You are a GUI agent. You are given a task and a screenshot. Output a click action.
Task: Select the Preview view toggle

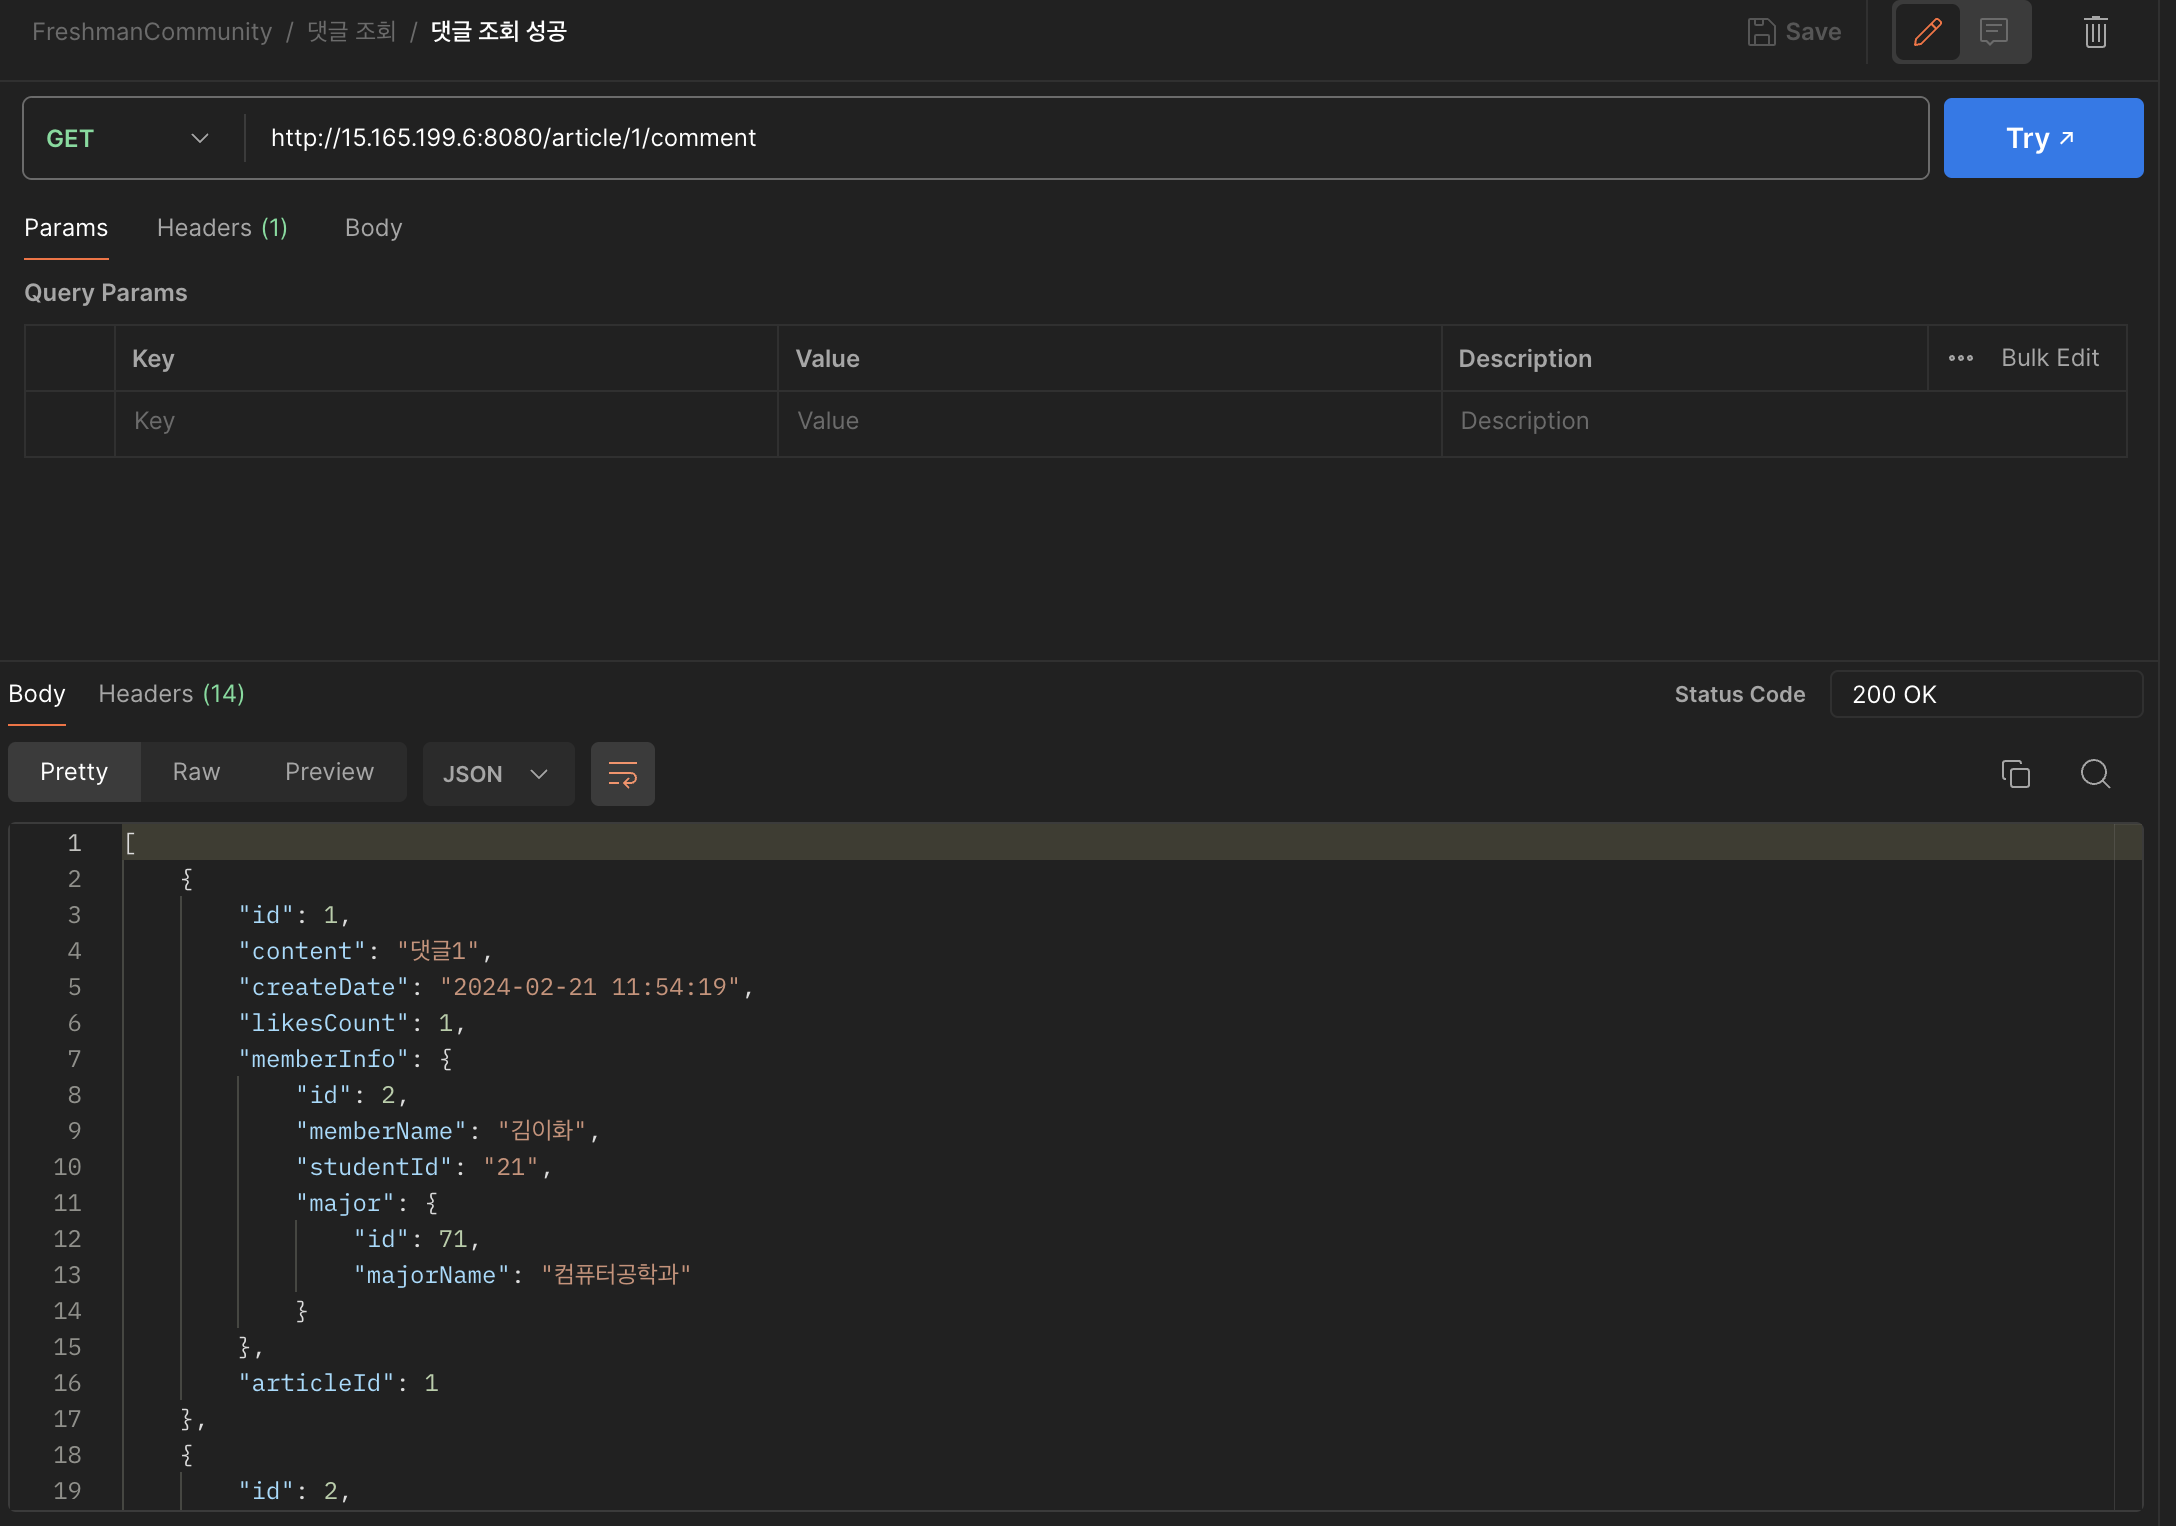[329, 772]
